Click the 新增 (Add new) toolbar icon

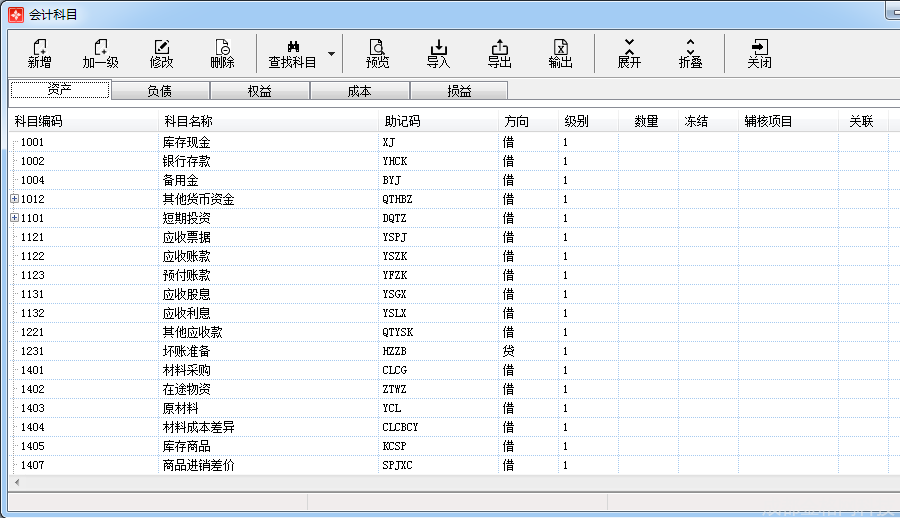(x=40, y=48)
